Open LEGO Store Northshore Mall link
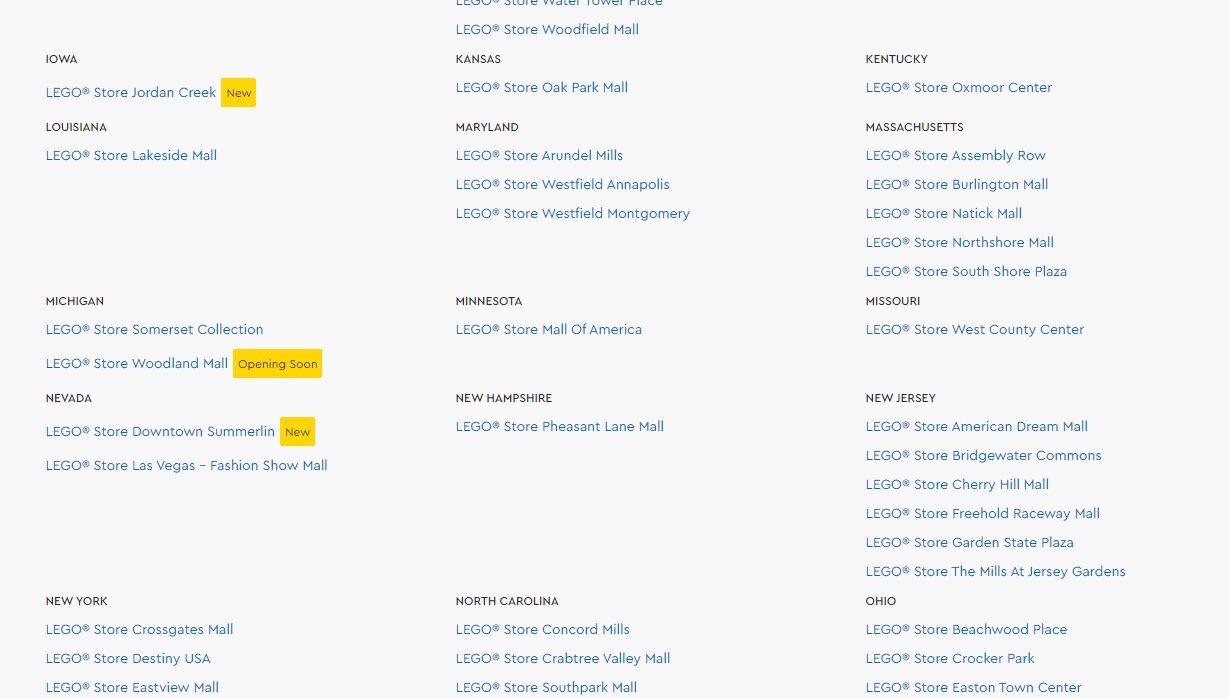This screenshot has height=699, width=1229. click(x=960, y=242)
